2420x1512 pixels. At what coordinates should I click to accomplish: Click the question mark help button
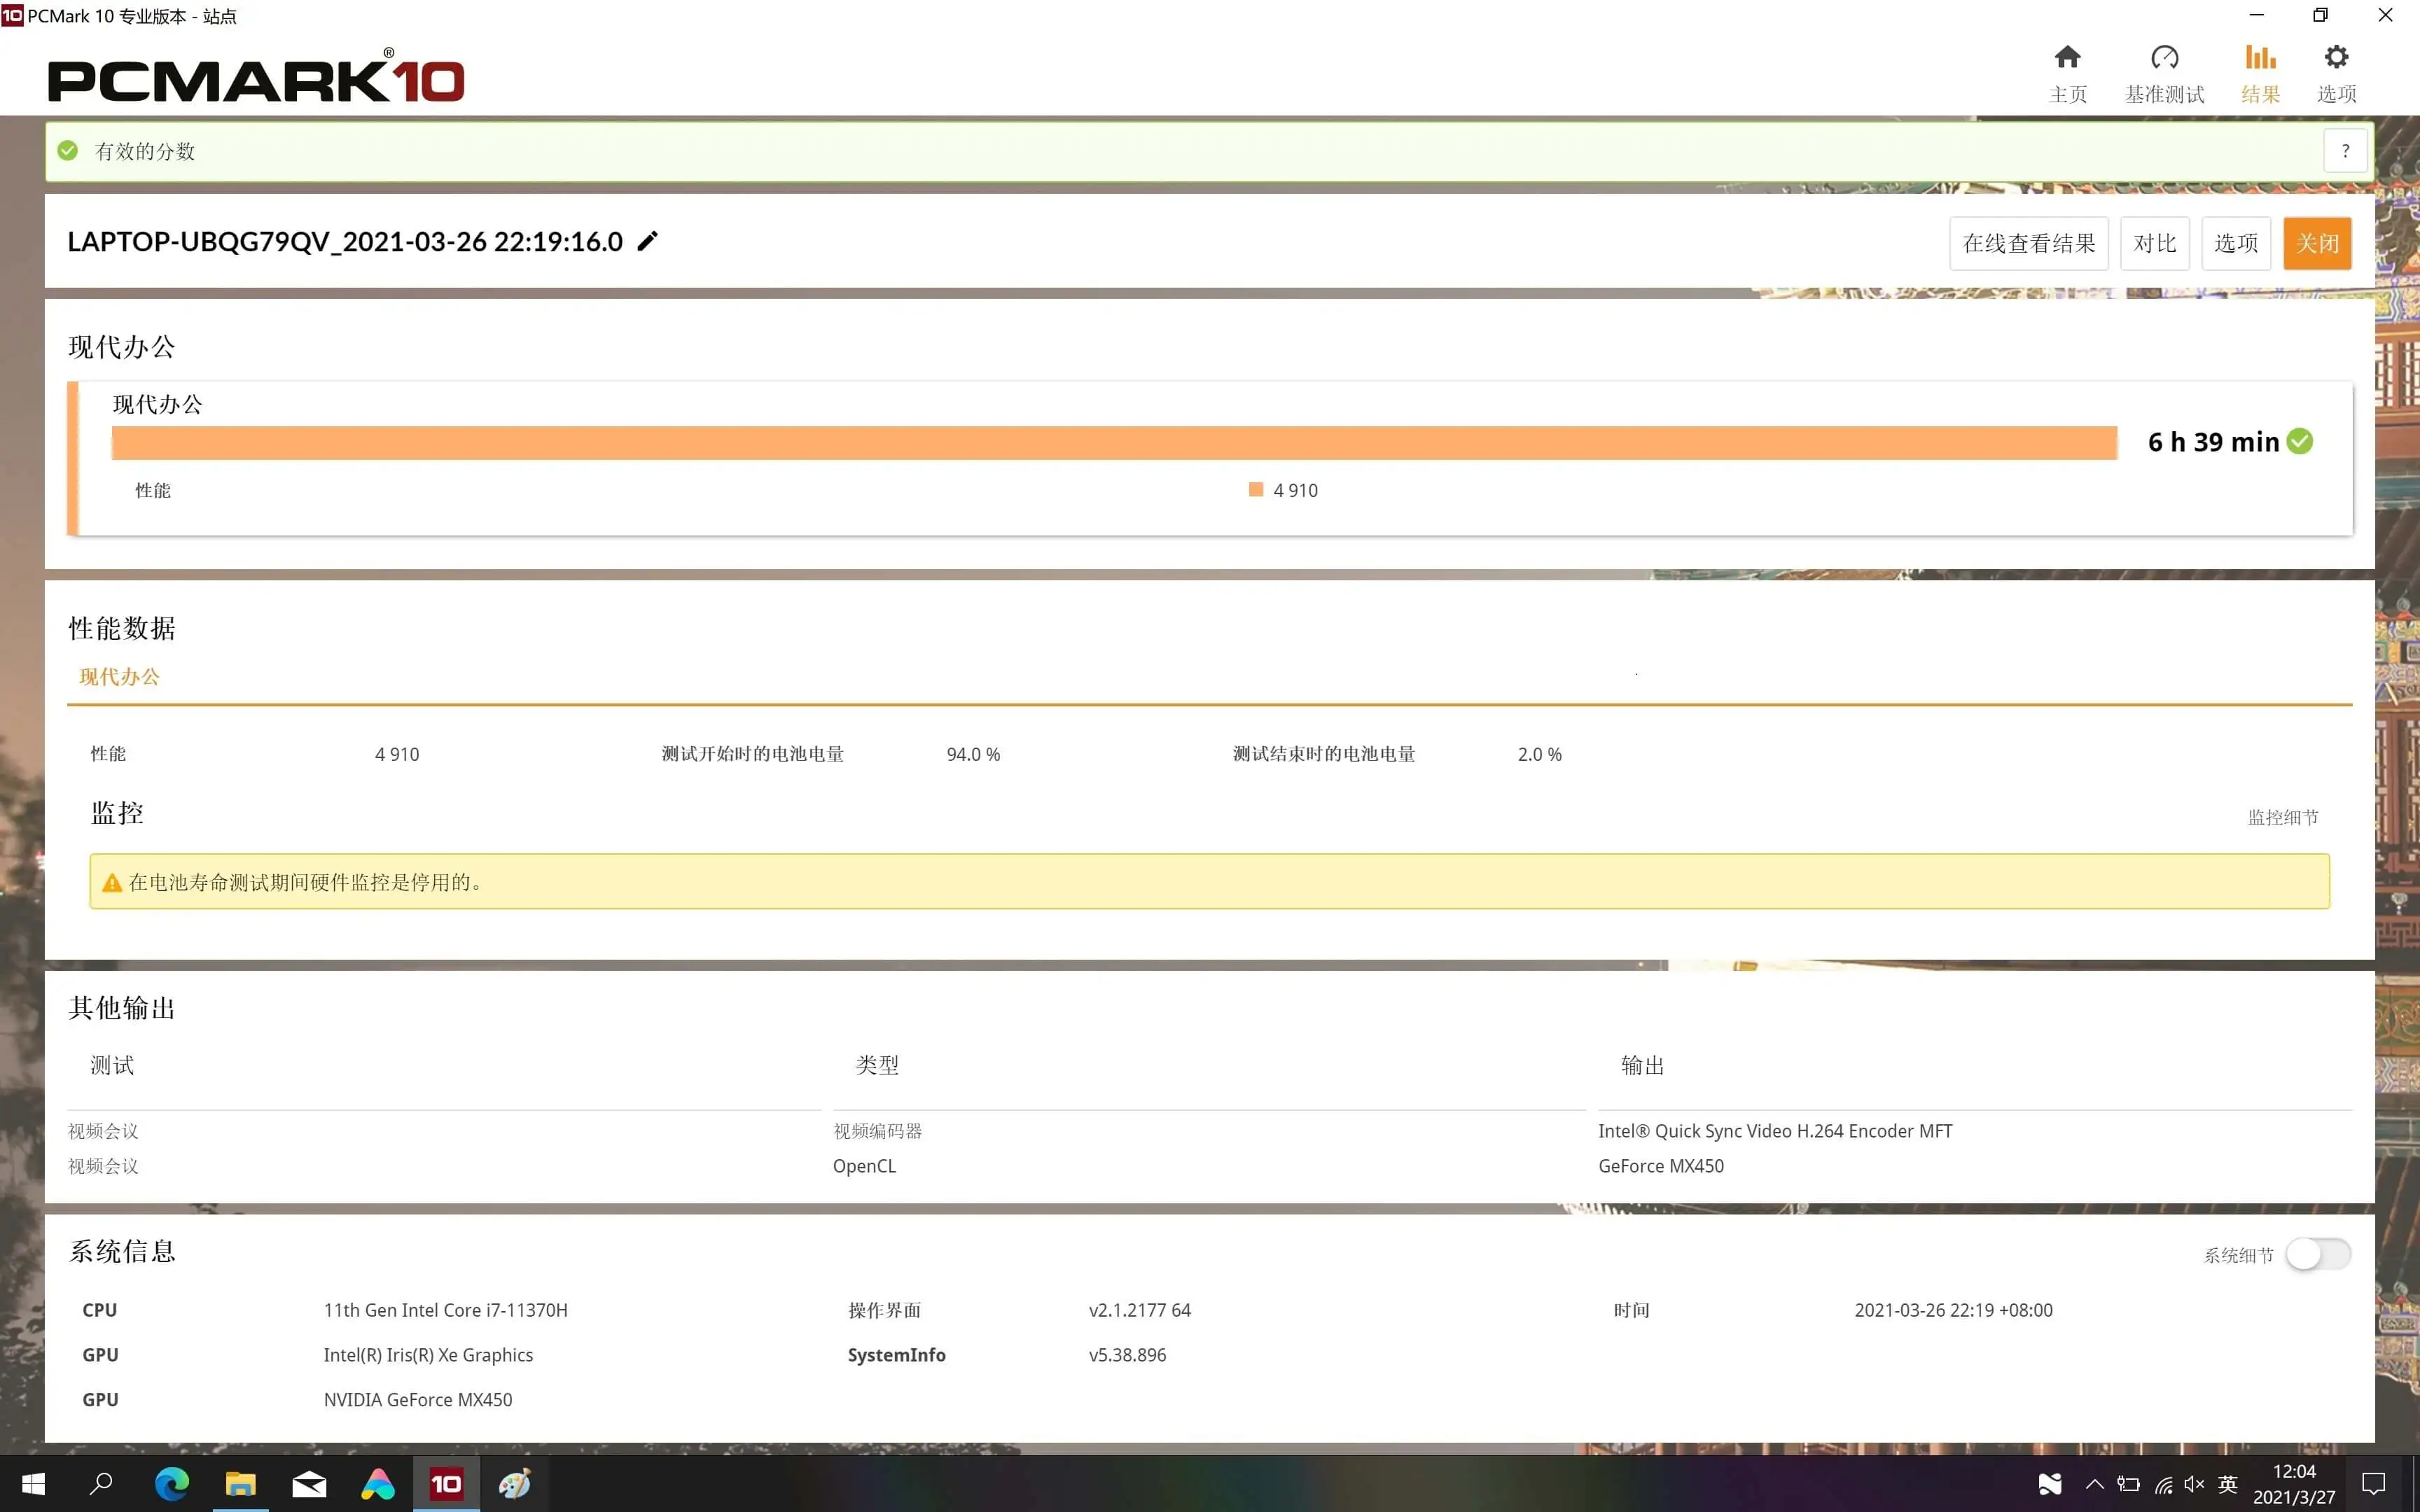click(2345, 151)
